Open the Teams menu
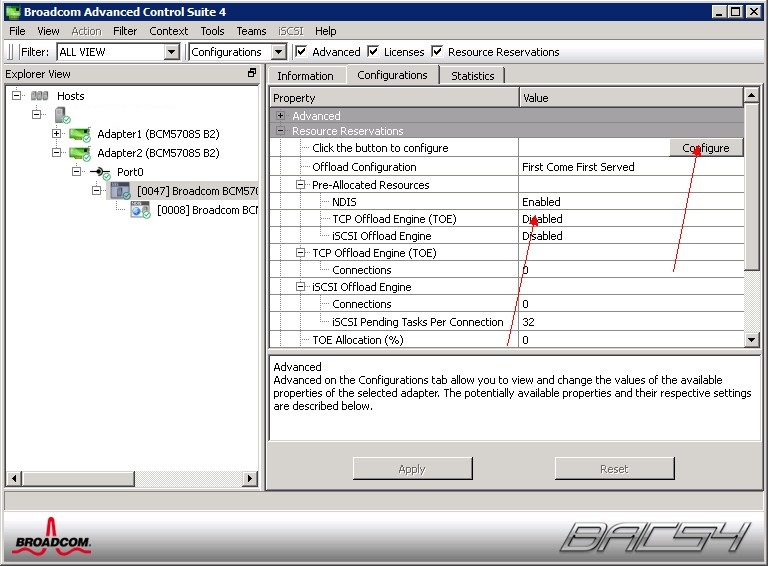This screenshot has width=768, height=566. tap(251, 31)
